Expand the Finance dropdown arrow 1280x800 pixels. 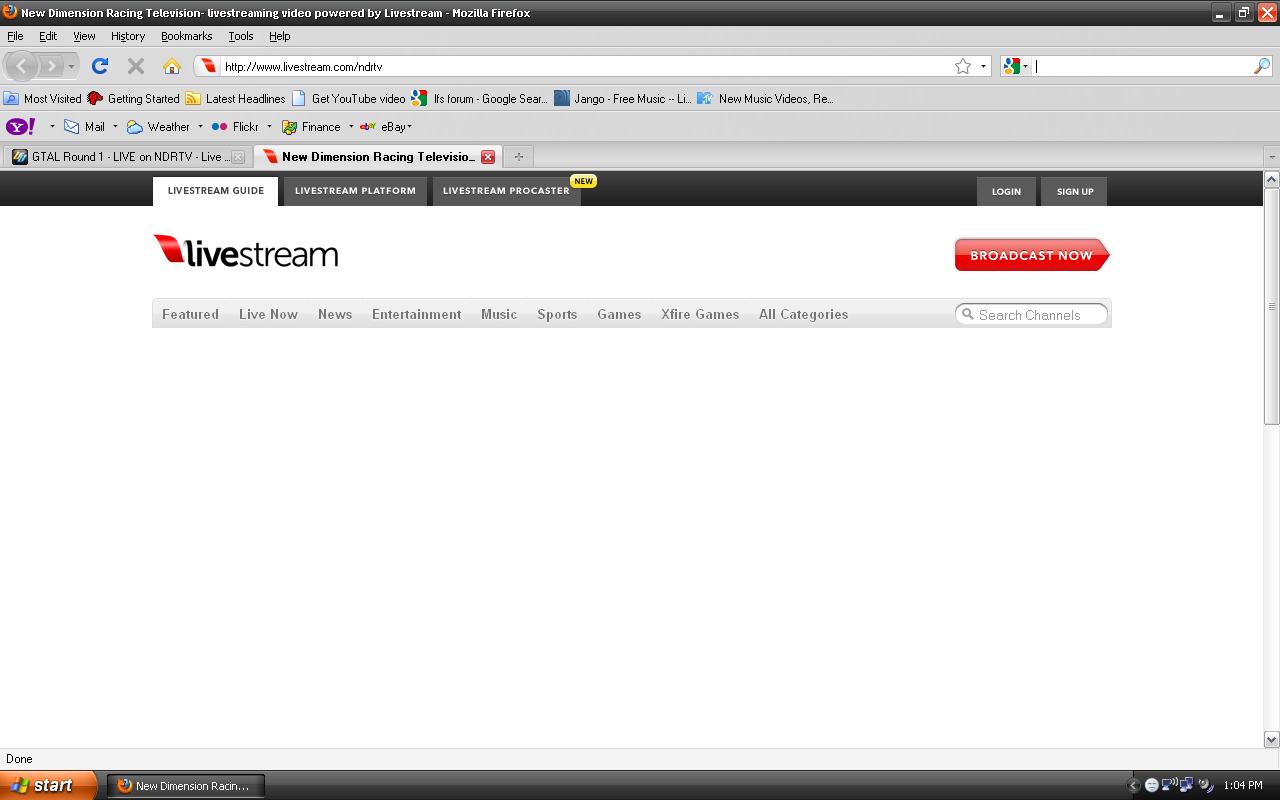tap(351, 127)
